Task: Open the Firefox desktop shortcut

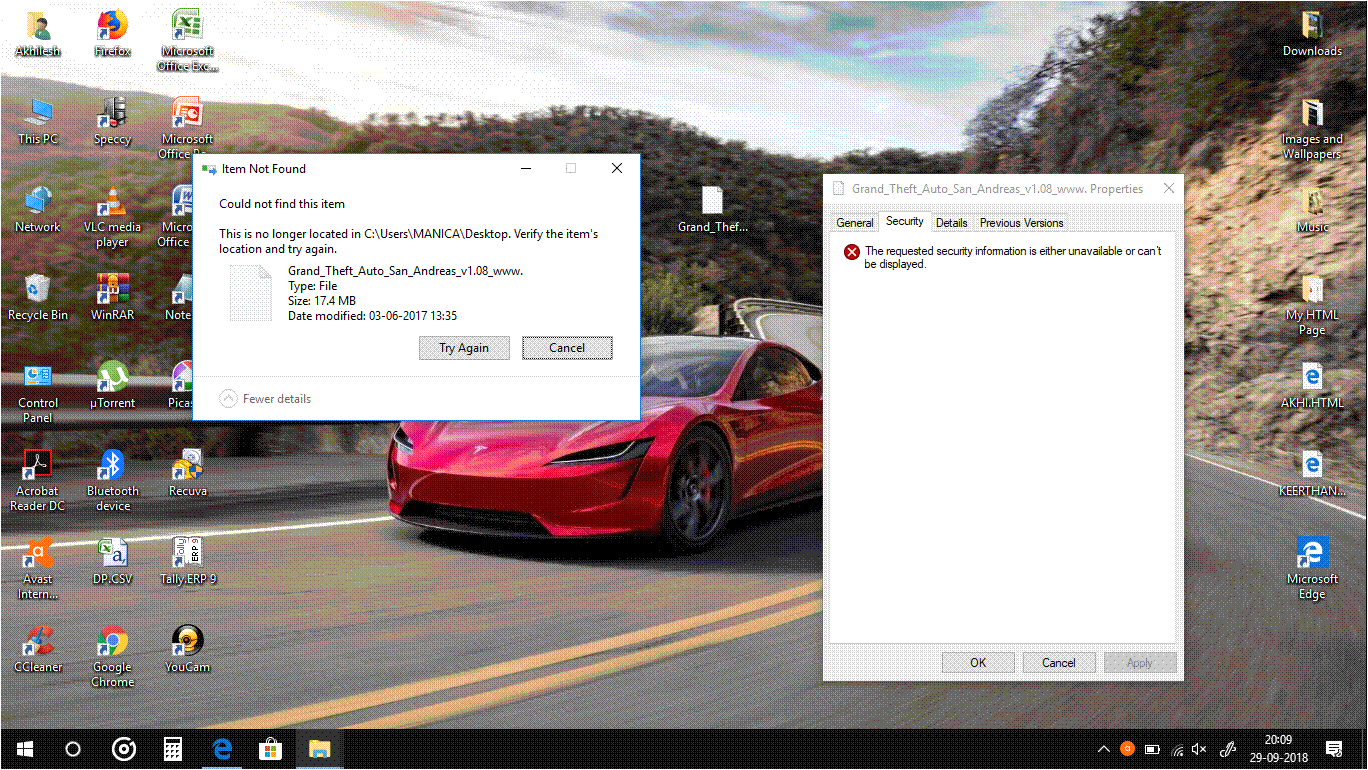Action: (x=113, y=33)
